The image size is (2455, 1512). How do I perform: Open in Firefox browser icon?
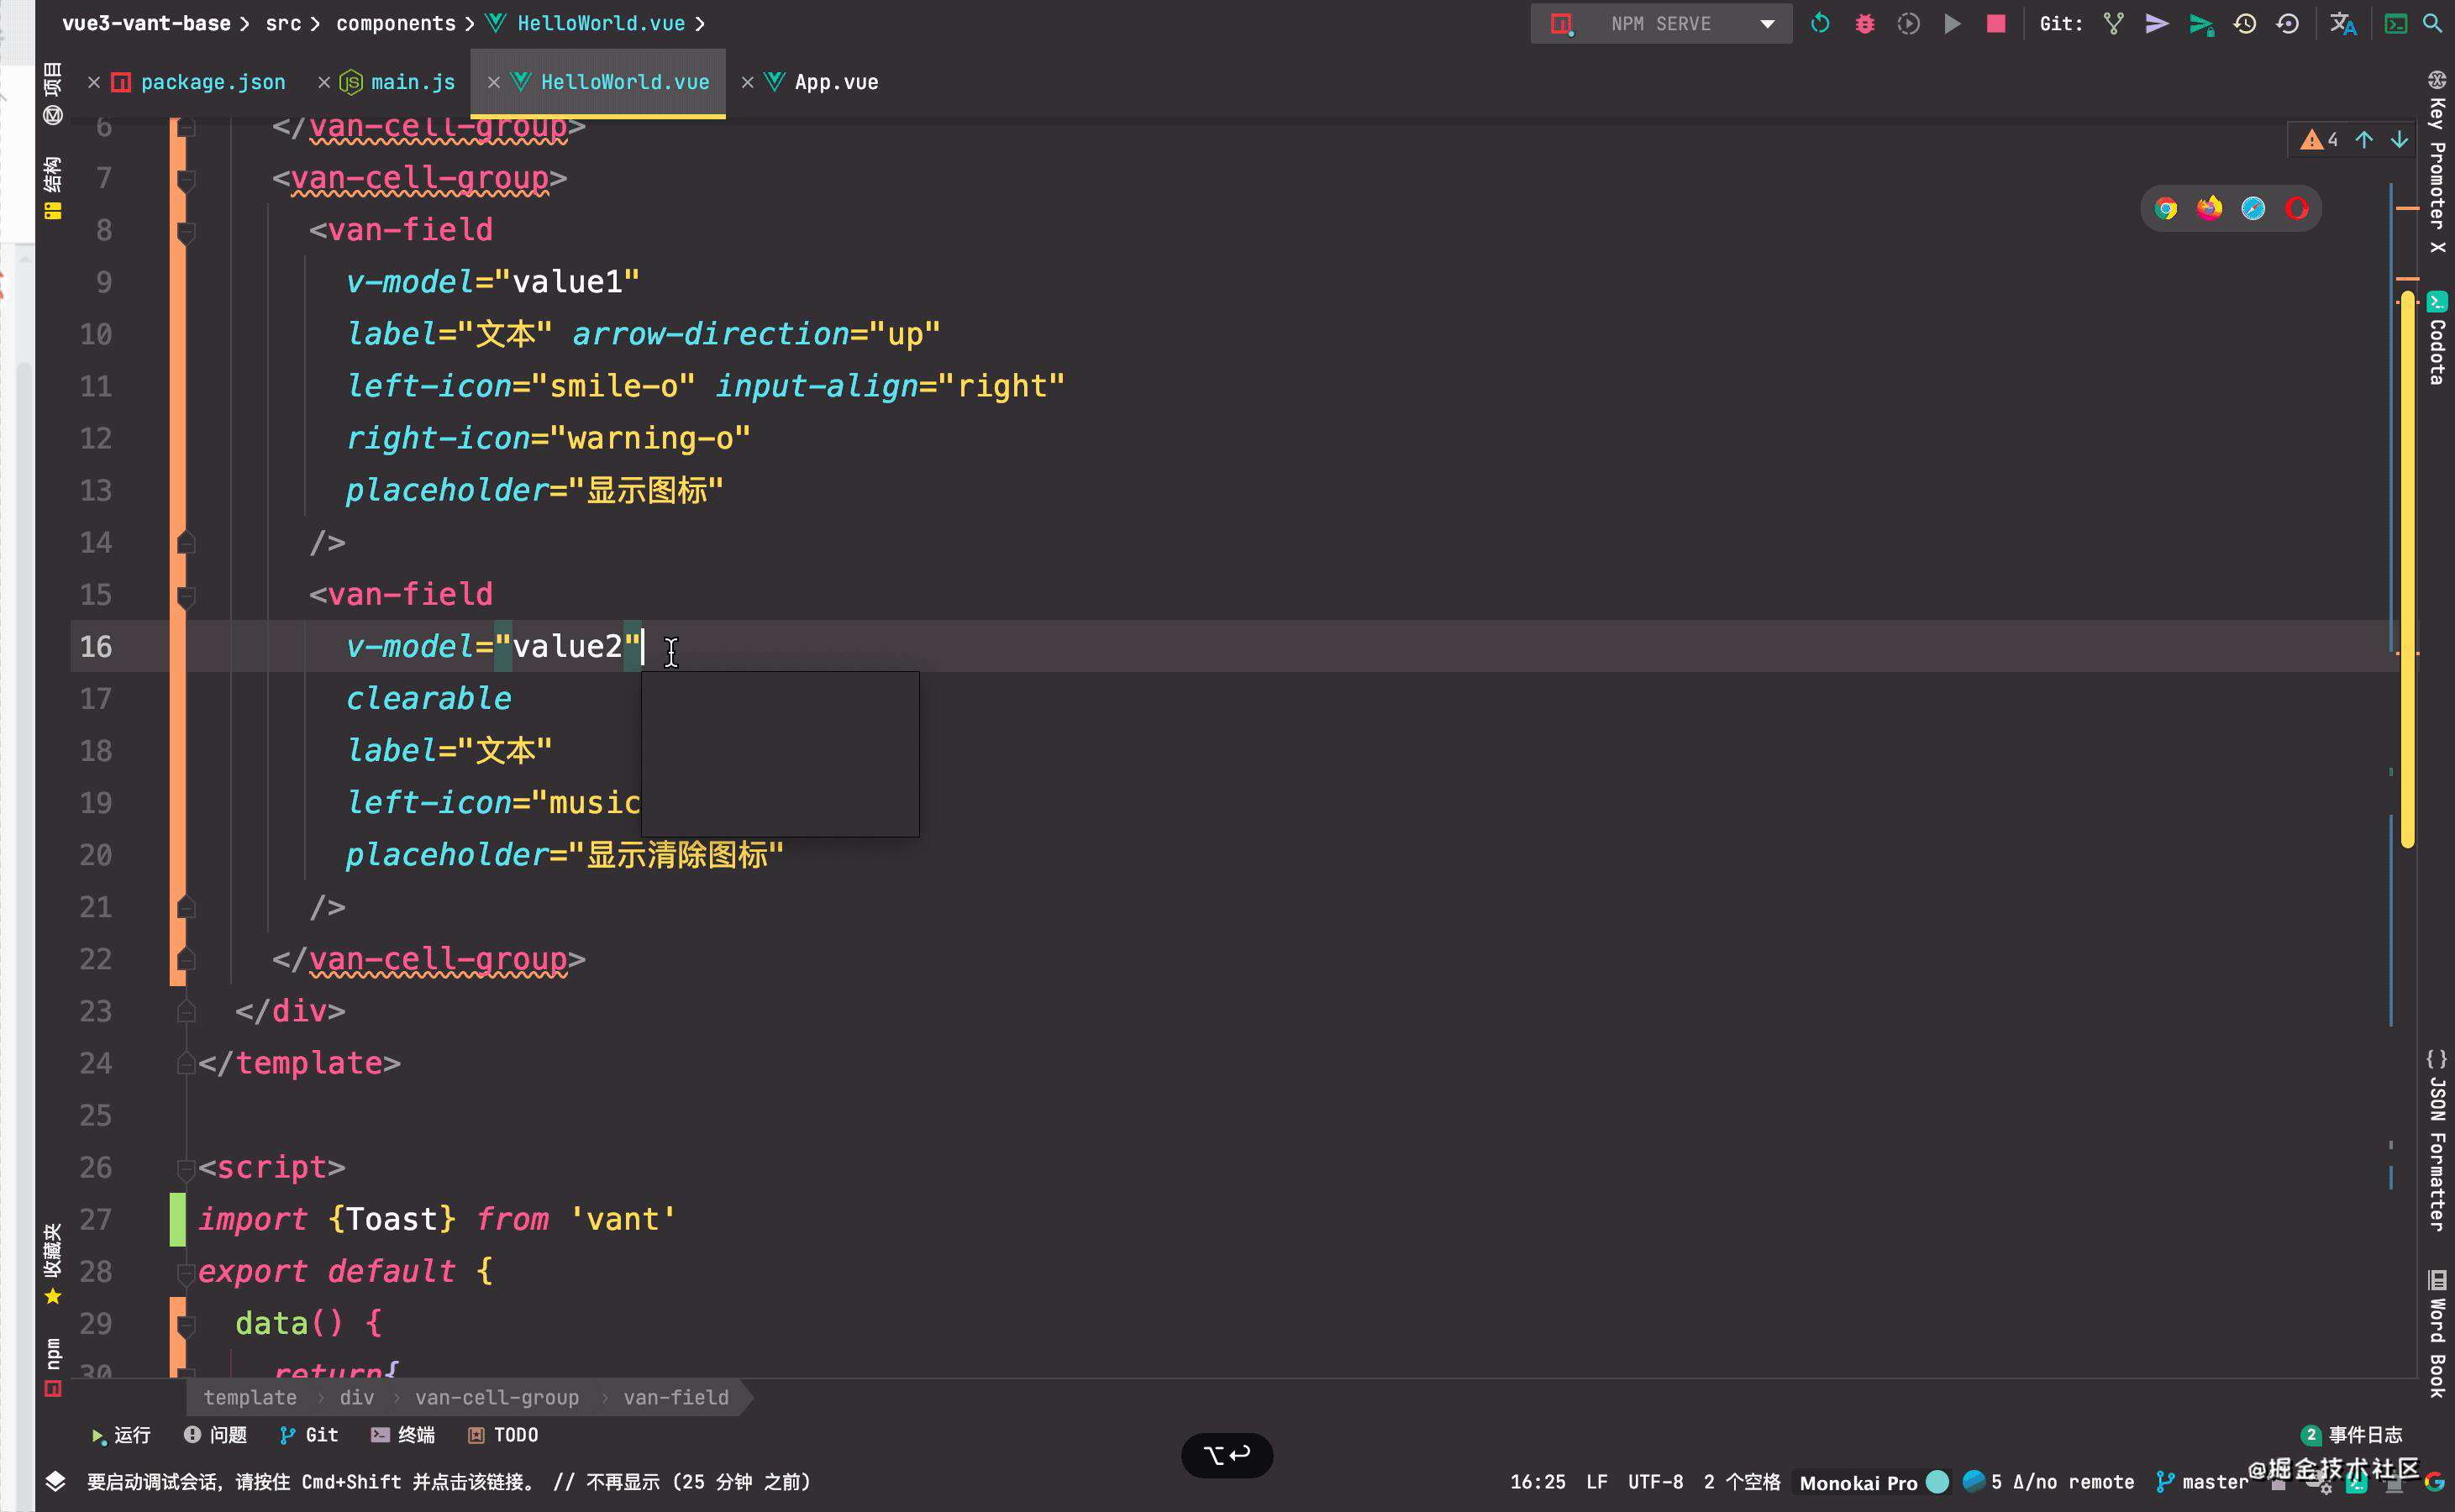pyautogui.click(x=2209, y=208)
